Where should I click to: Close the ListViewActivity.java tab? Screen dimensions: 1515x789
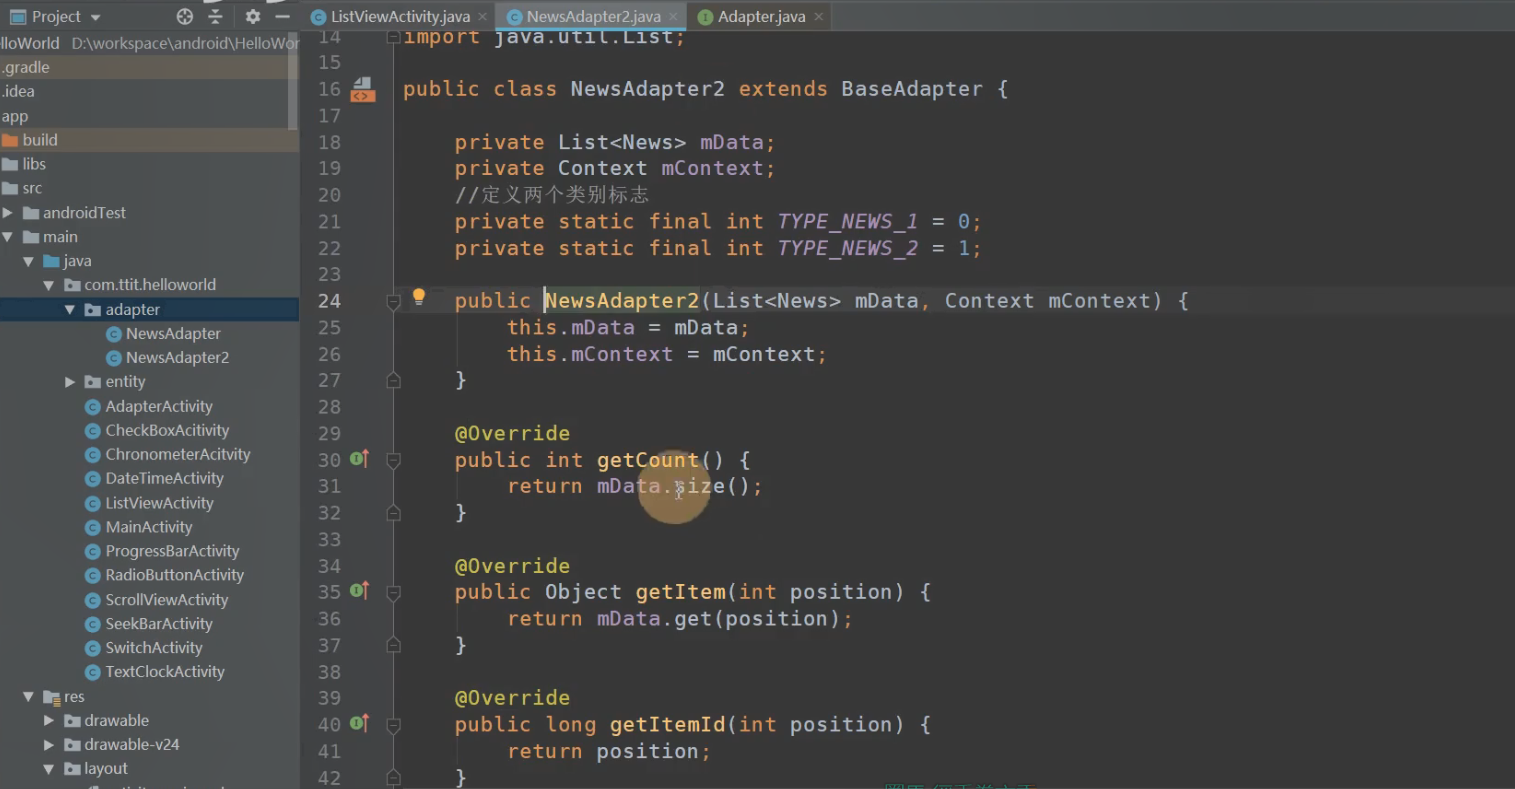coord(483,17)
